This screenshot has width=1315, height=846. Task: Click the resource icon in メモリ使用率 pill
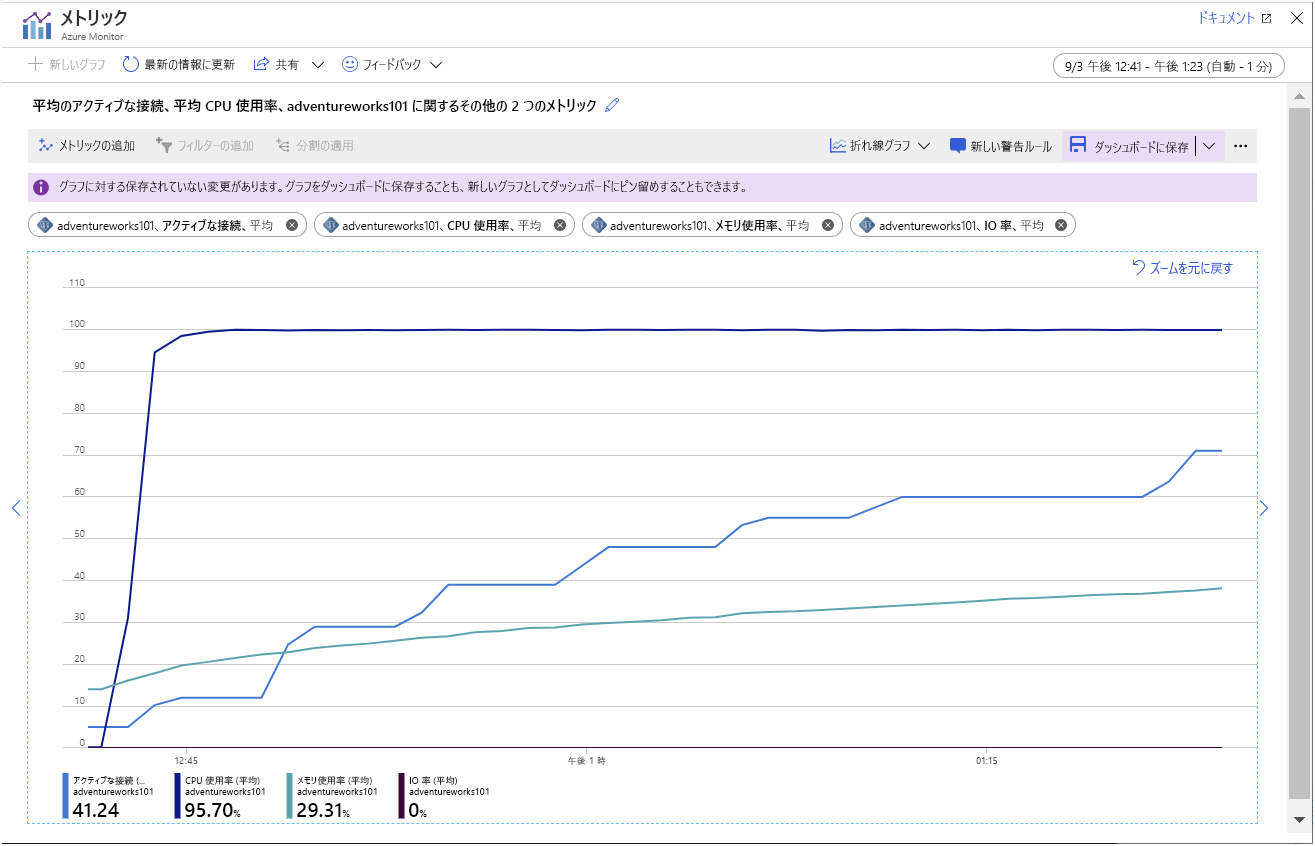599,225
